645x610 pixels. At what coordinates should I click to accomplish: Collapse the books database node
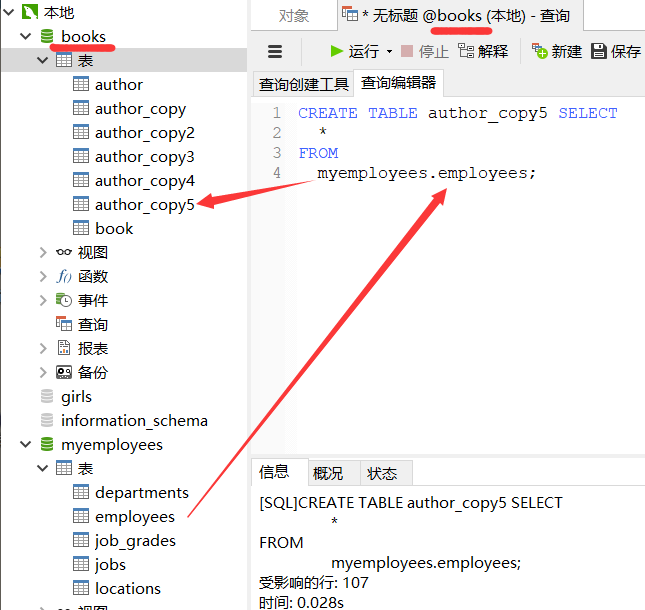(x=26, y=36)
